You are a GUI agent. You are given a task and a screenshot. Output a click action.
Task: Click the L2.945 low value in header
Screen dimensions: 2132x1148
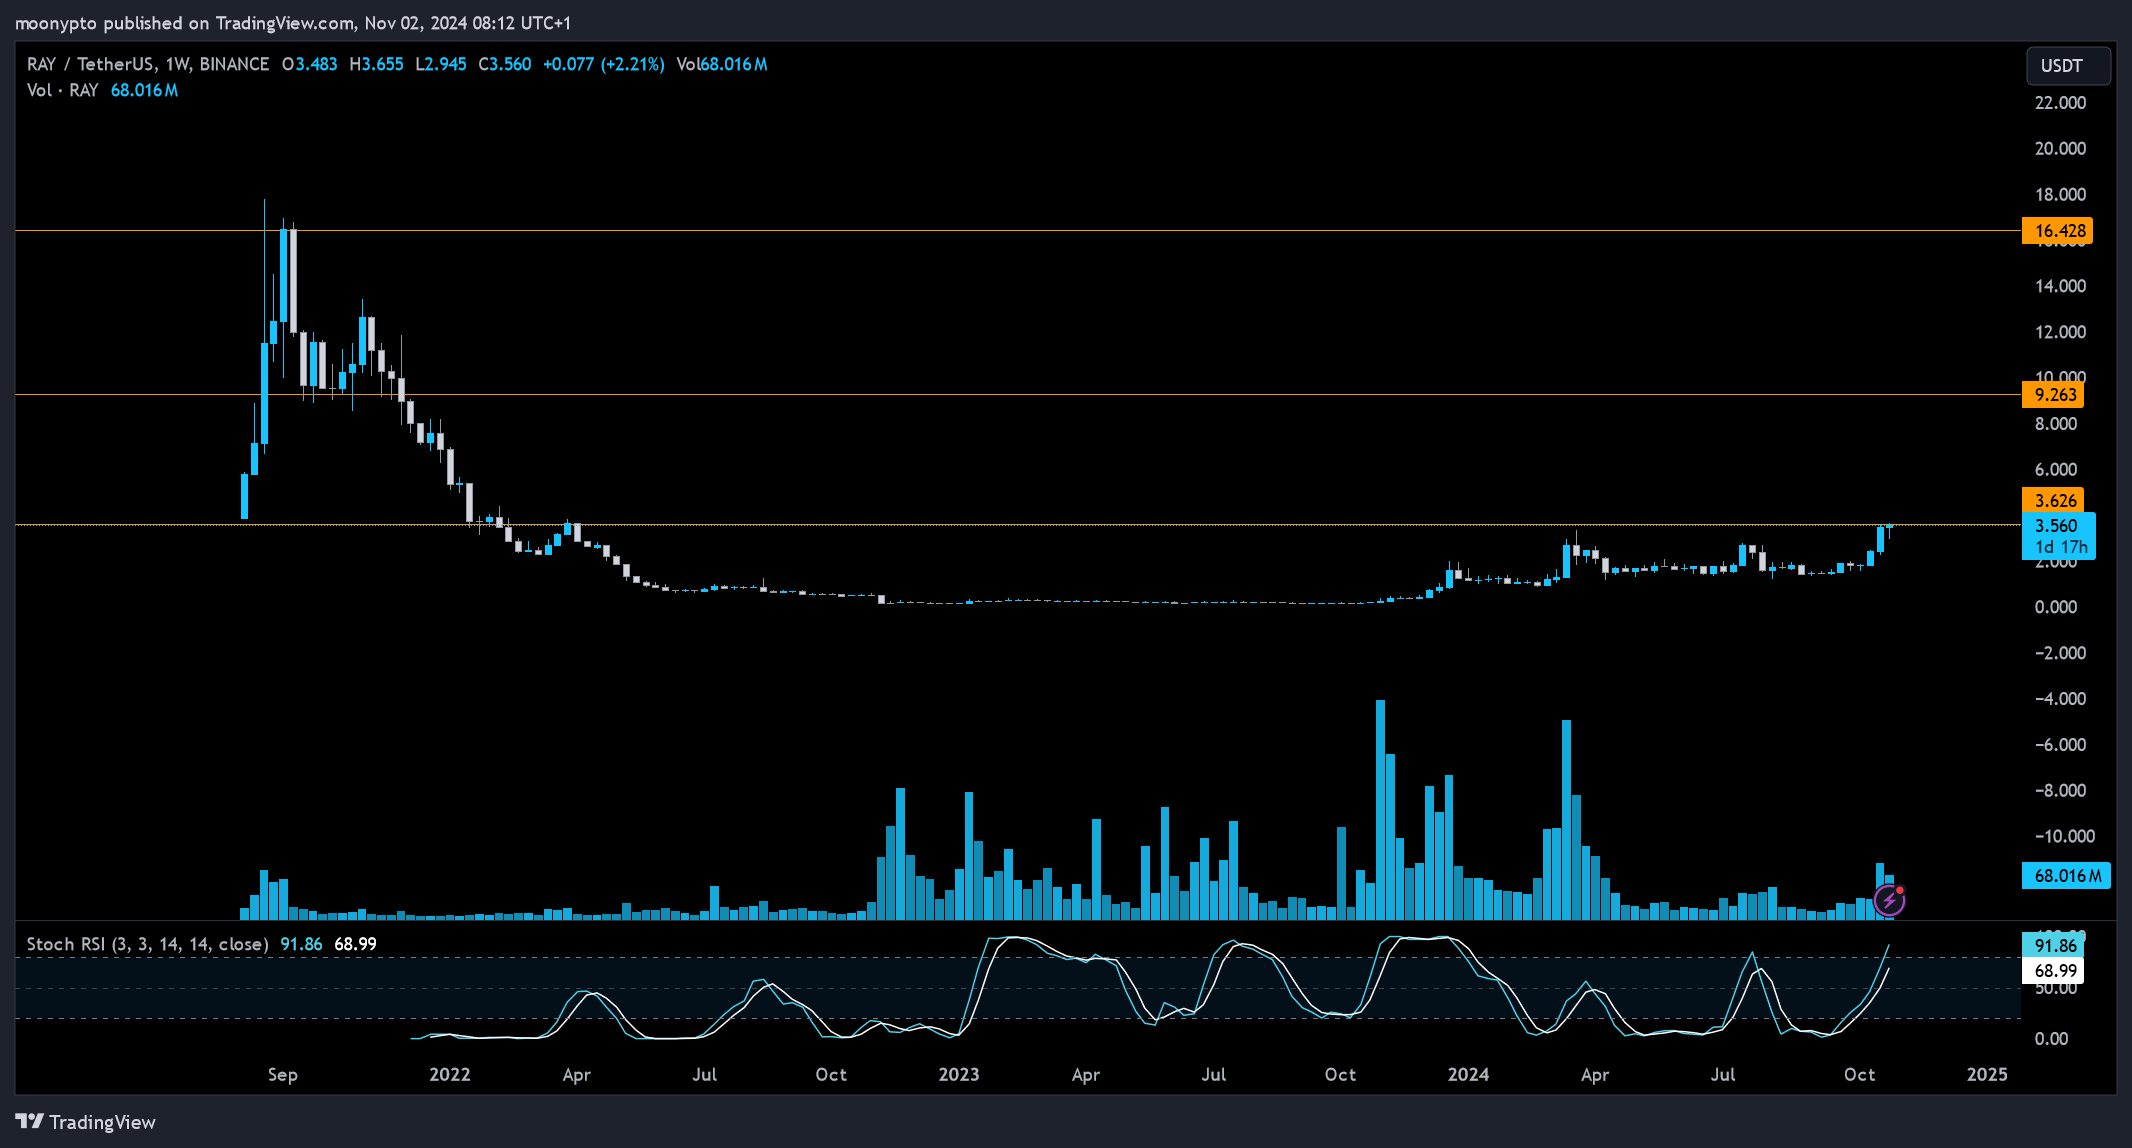pyautogui.click(x=441, y=64)
